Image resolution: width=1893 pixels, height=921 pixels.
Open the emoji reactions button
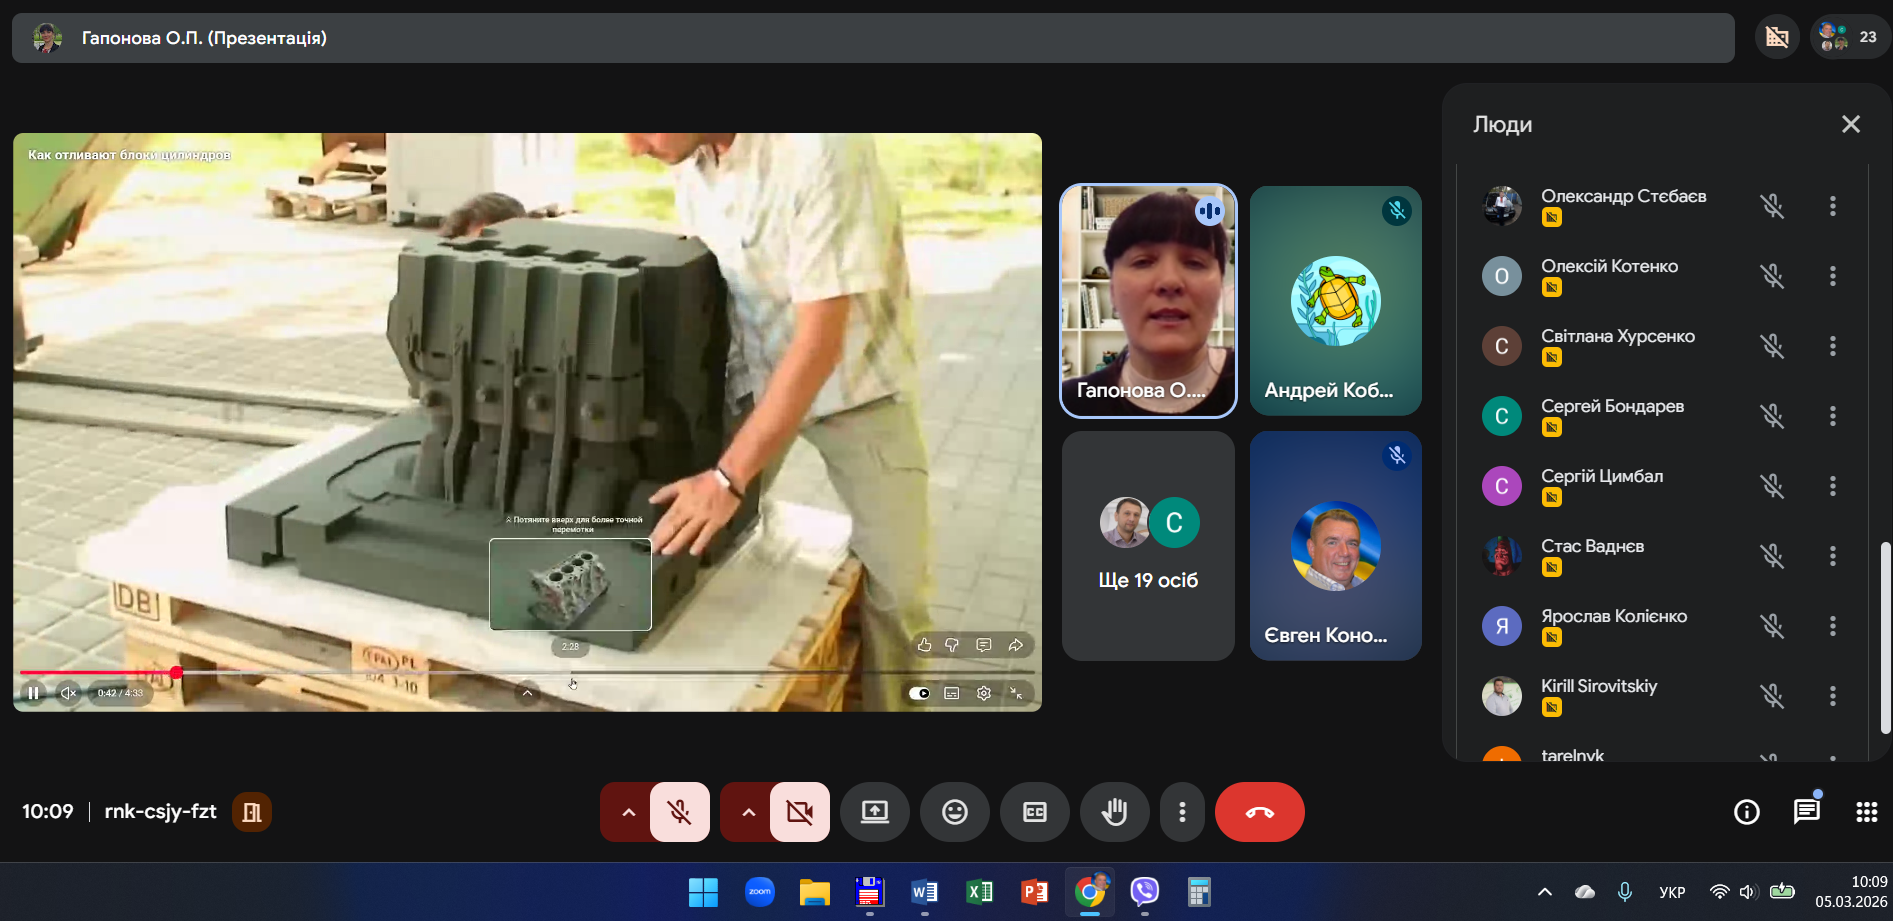tap(954, 812)
